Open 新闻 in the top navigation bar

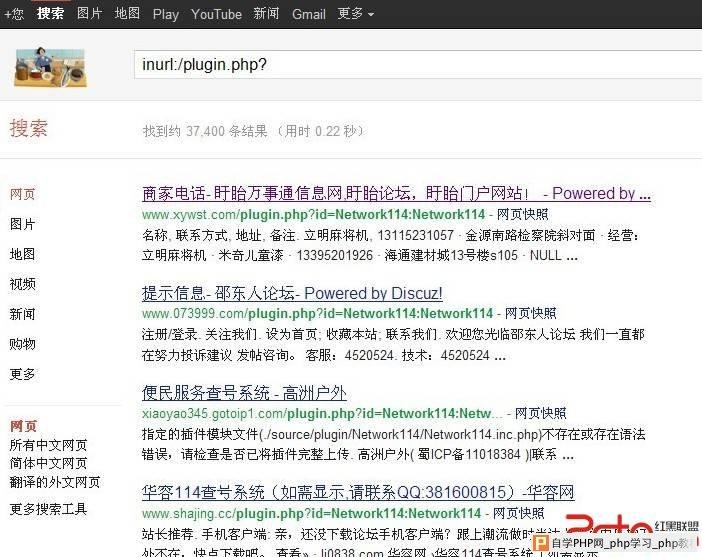tap(266, 13)
